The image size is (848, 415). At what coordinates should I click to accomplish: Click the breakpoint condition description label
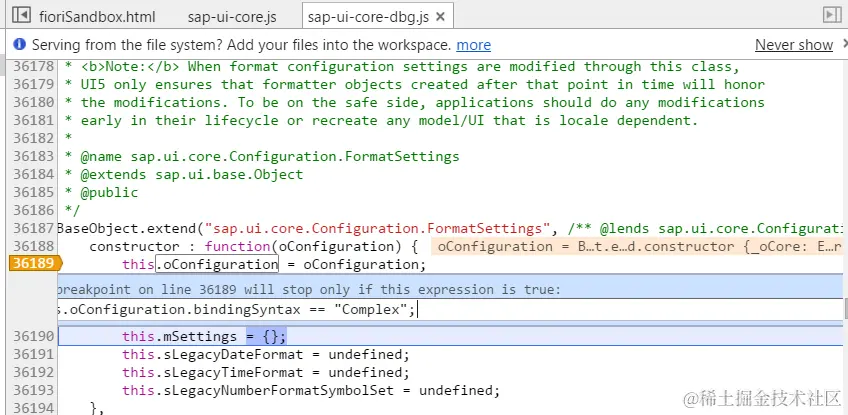[309, 289]
